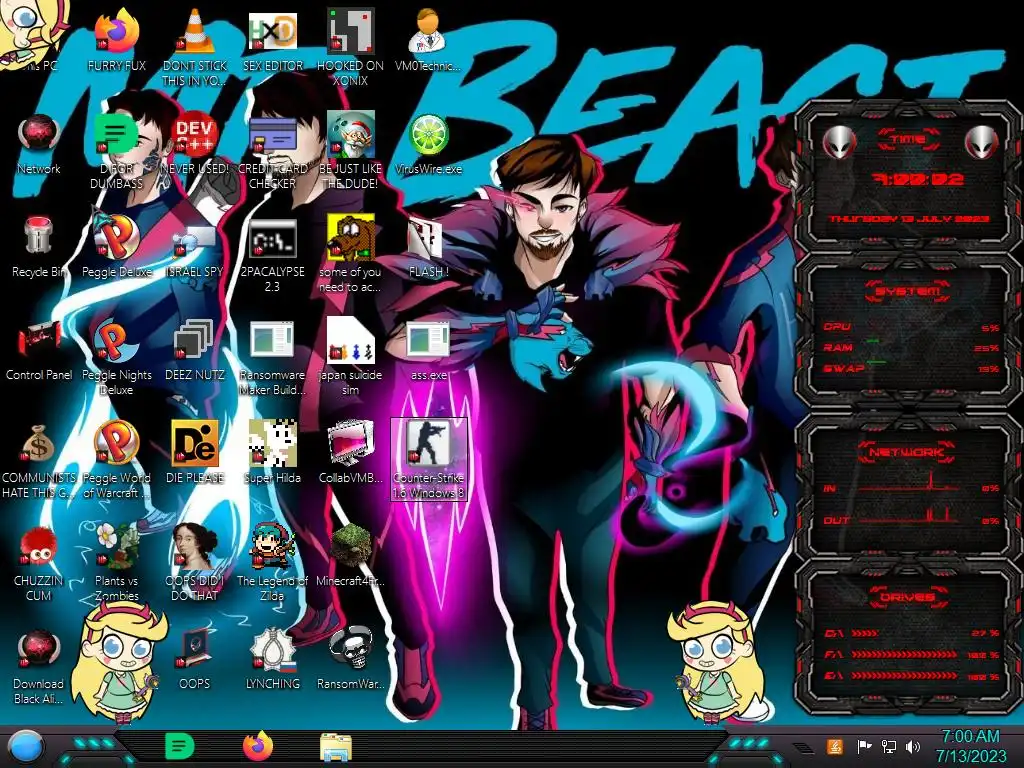Click the NETWORK widget IN graph
1024x768 pixels.
(x=910, y=483)
